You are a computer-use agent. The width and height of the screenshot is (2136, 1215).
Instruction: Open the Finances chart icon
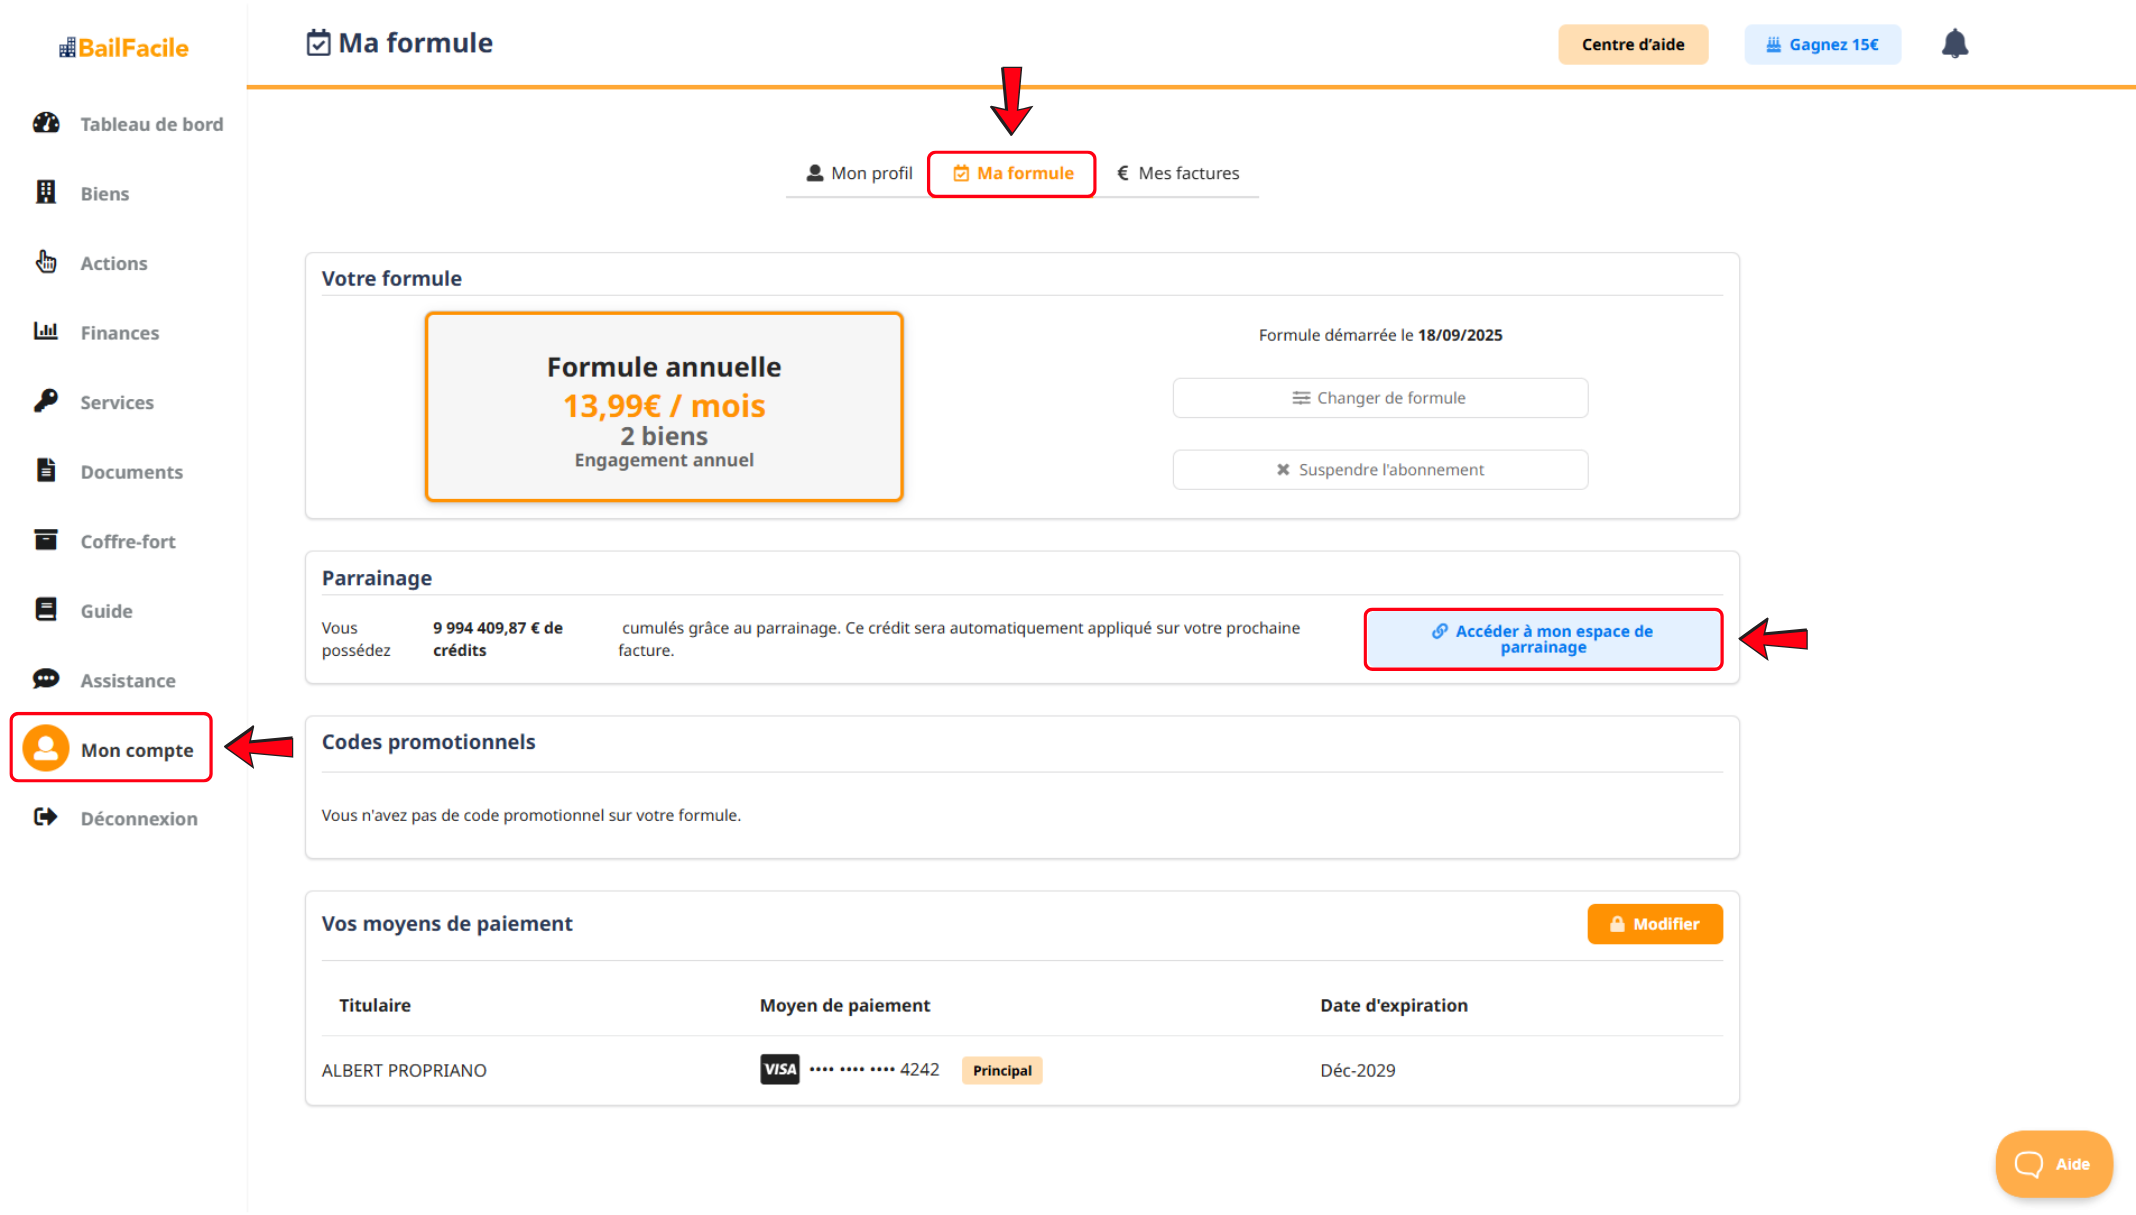point(46,331)
